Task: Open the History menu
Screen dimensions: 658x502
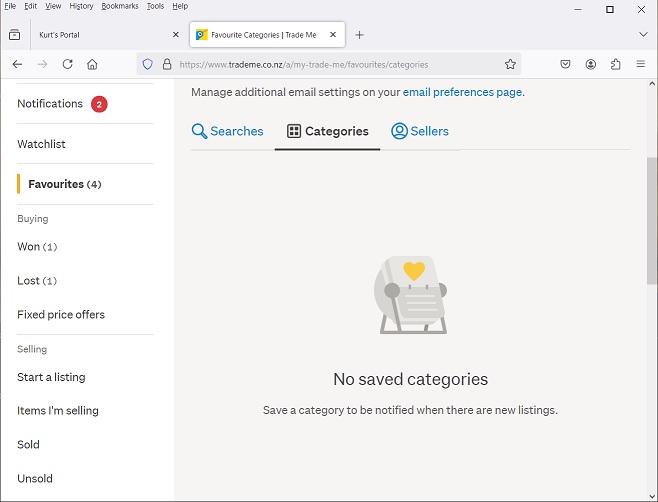Action: (81, 6)
